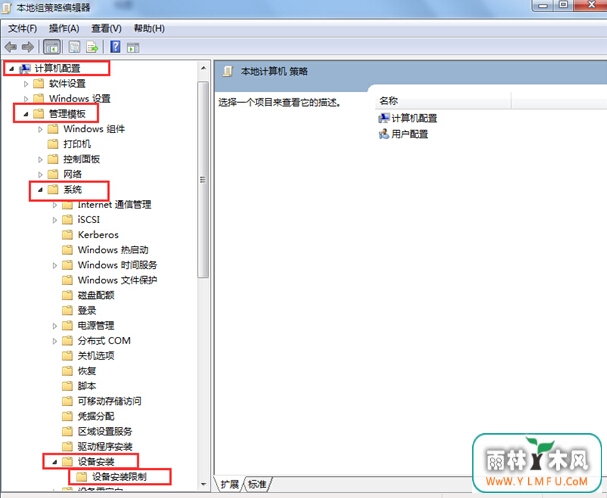Click the 计算机配置 icon in the right pane
607x498 pixels.
[384, 118]
